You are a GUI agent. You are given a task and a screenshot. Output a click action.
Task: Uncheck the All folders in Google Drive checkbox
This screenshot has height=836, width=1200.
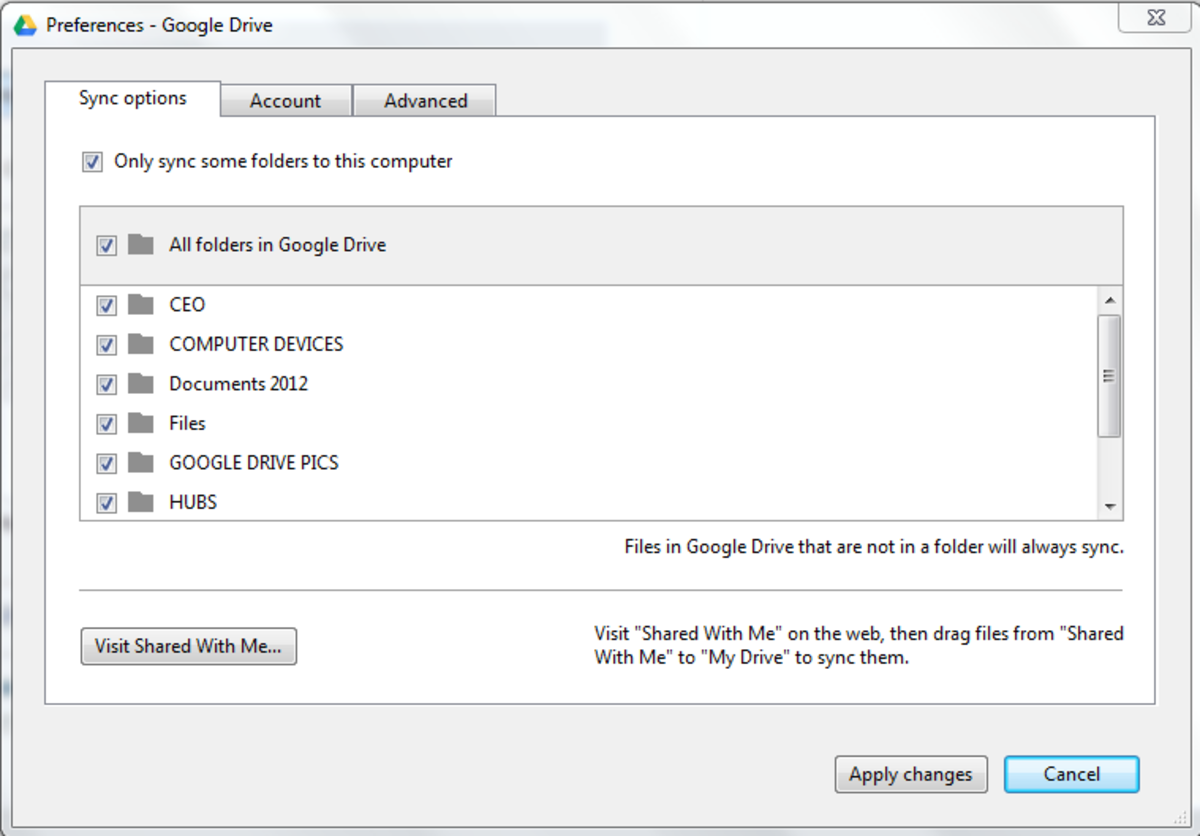[x=106, y=244]
